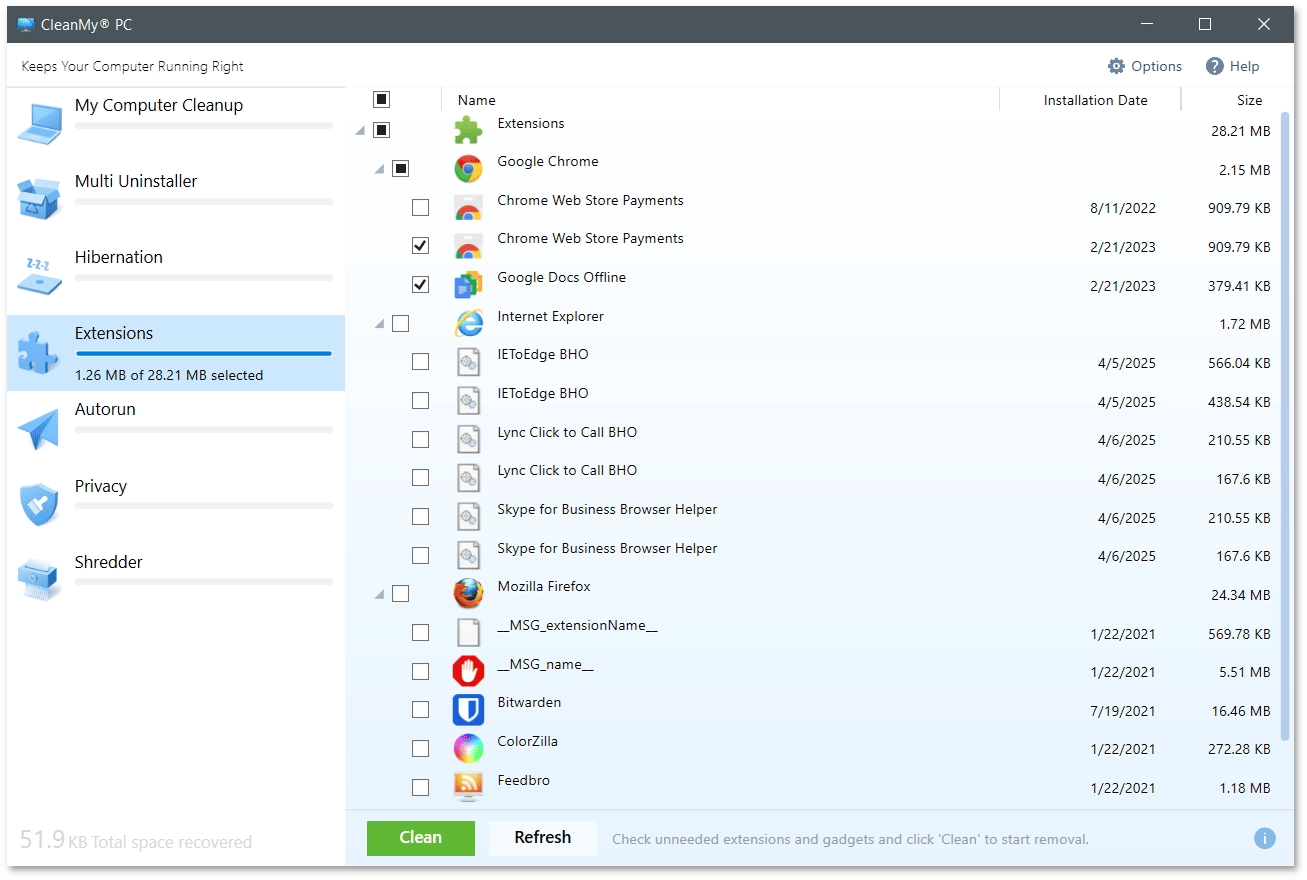Click icon of the 210.55 KB Lync Click to Call BHO
Viewport: 1307px width, 880px height.
[468, 439]
